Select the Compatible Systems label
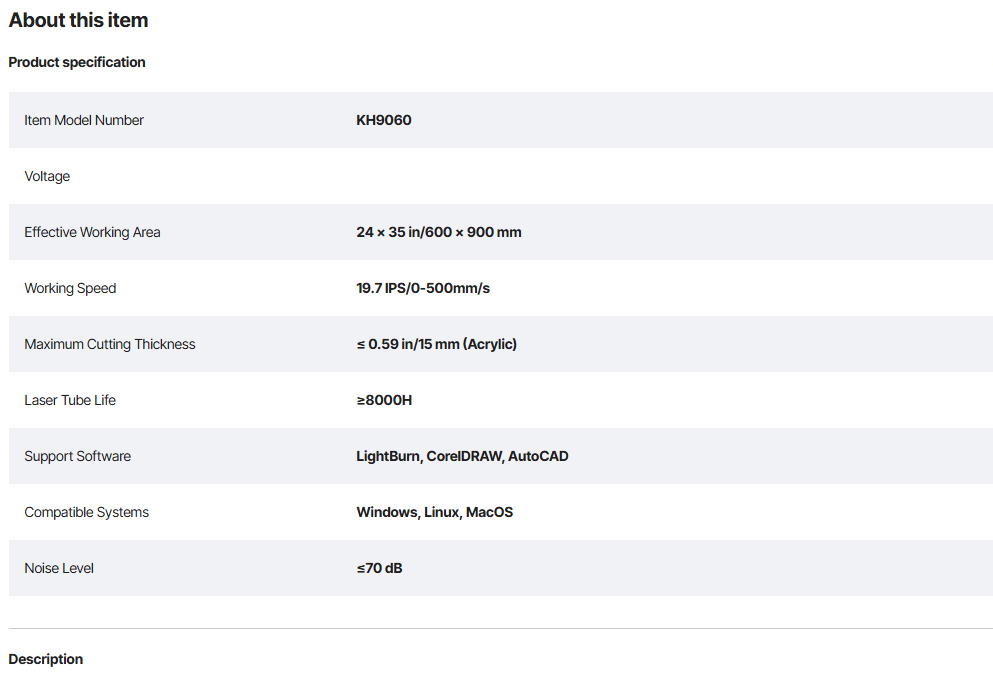This screenshot has height=685, width=993. coord(86,512)
